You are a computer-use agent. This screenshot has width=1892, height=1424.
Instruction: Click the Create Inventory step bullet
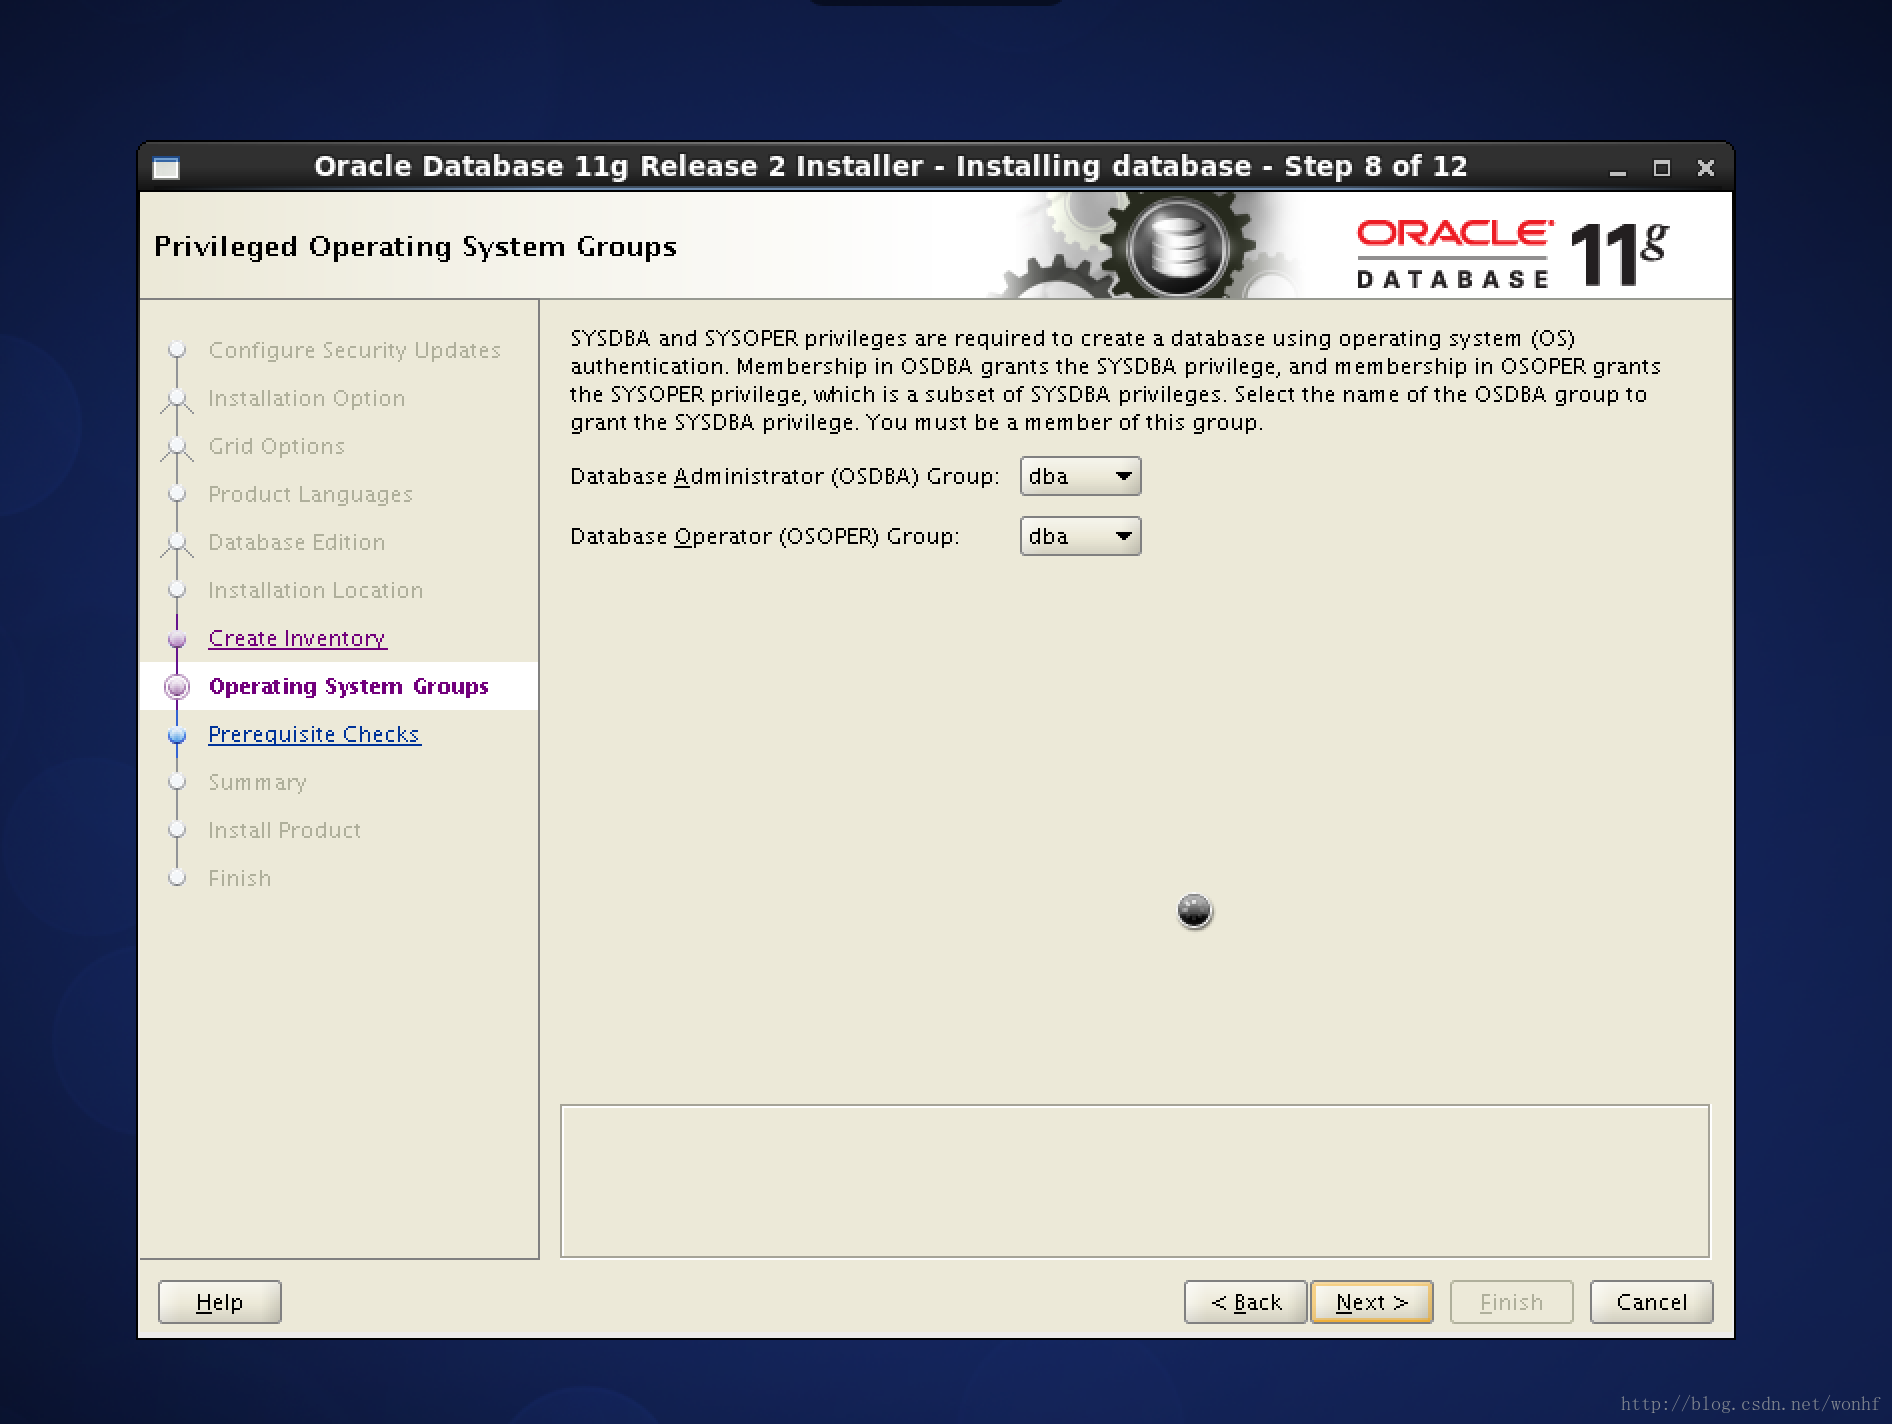tap(177, 639)
